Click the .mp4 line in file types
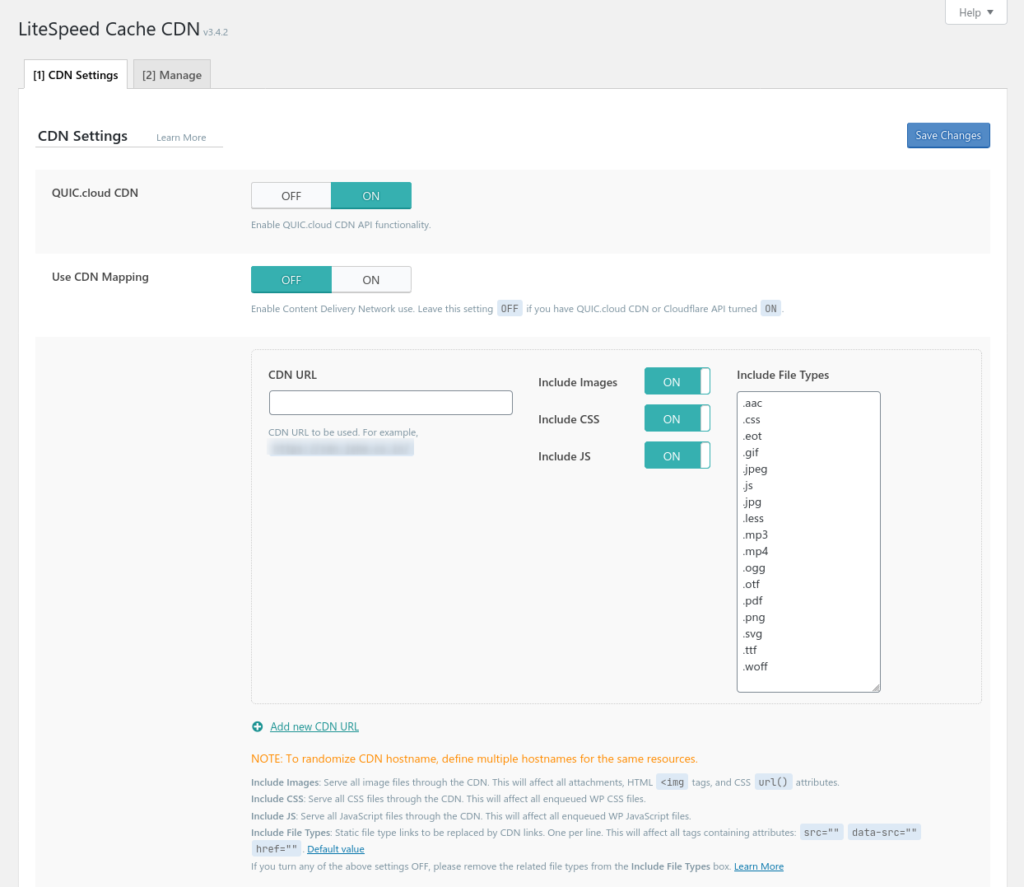This screenshot has width=1024, height=887. [x=755, y=551]
